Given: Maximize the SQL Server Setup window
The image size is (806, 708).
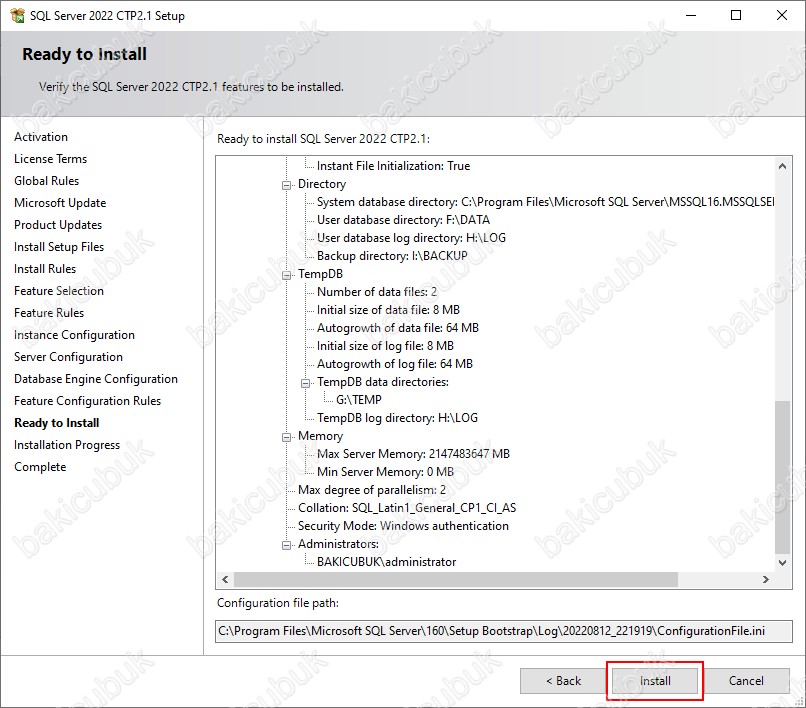Looking at the screenshot, I should [736, 15].
